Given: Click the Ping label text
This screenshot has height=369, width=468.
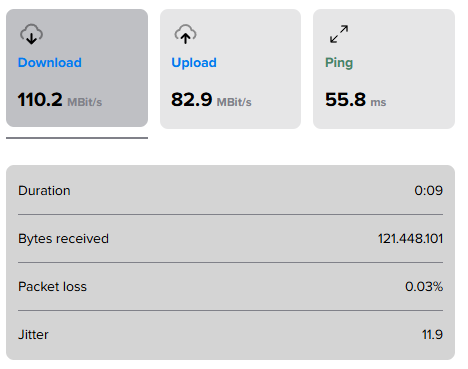Looking at the screenshot, I should click(339, 63).
